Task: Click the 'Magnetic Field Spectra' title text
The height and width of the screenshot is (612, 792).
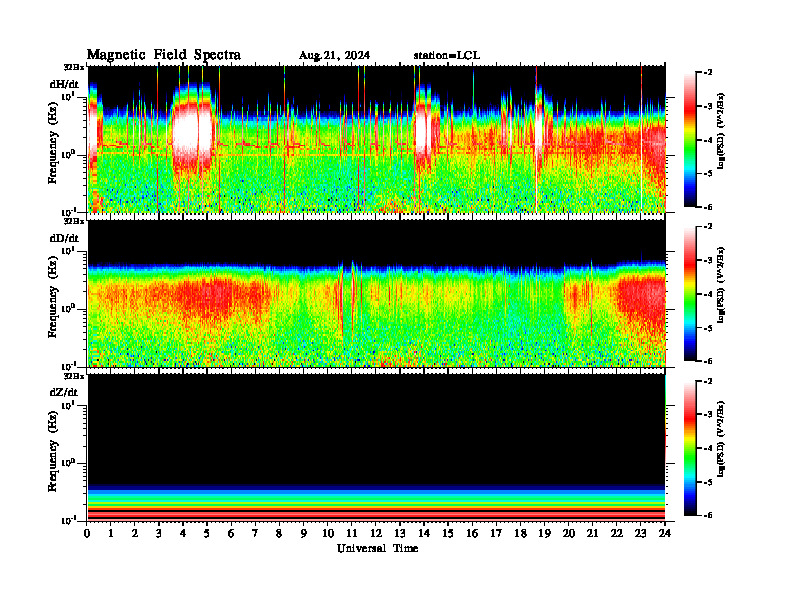Action: [x=164, y=55]
